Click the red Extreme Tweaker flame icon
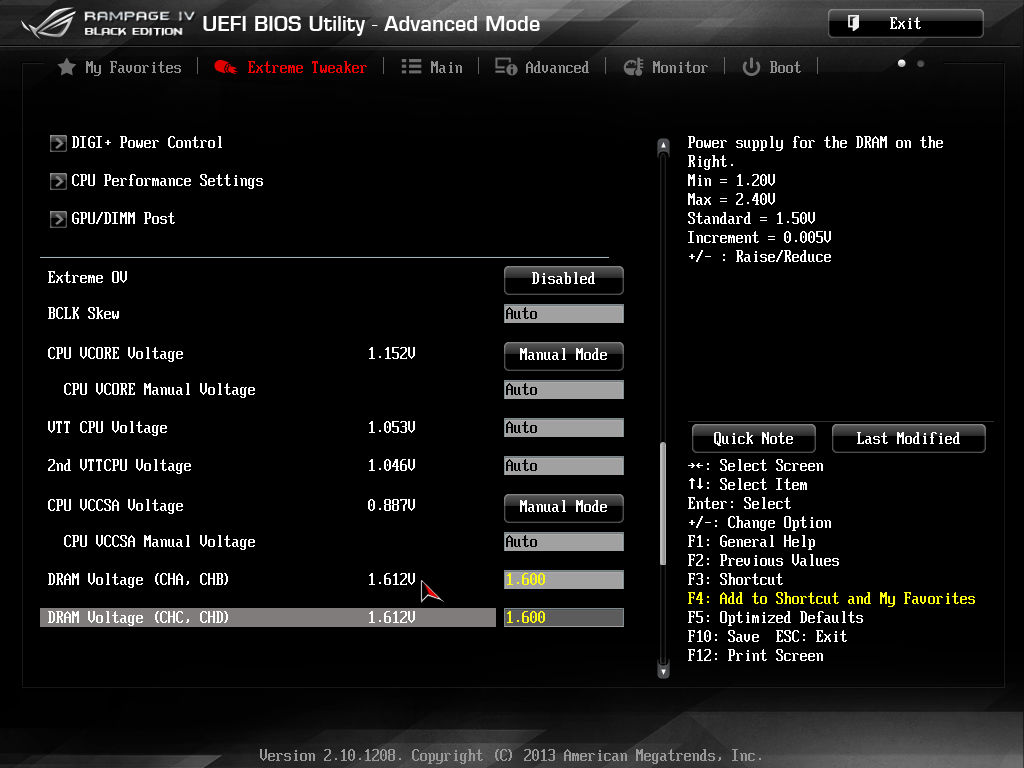The width and height of the screenshot is (1024, 768). [x=225, y=67]
